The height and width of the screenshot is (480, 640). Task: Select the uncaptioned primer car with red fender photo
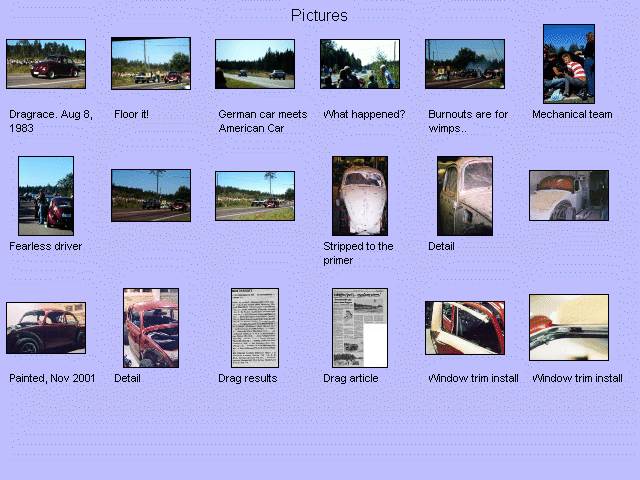568,195
